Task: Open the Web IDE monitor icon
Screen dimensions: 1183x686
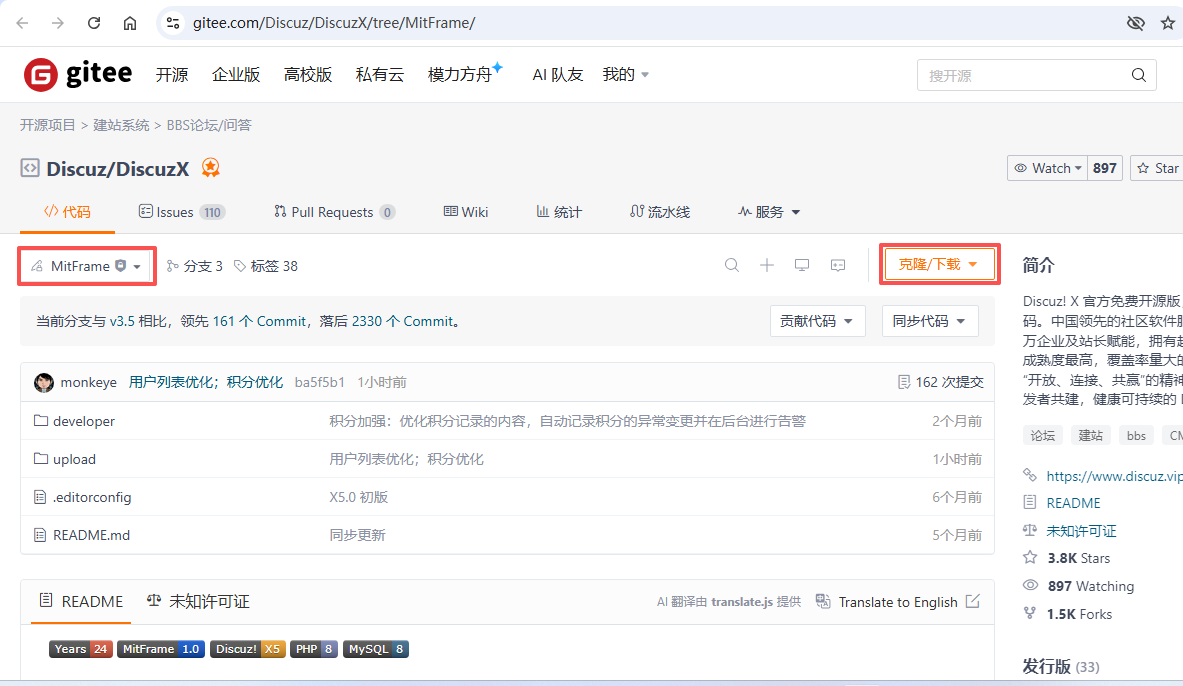Action: click(802, 265)
